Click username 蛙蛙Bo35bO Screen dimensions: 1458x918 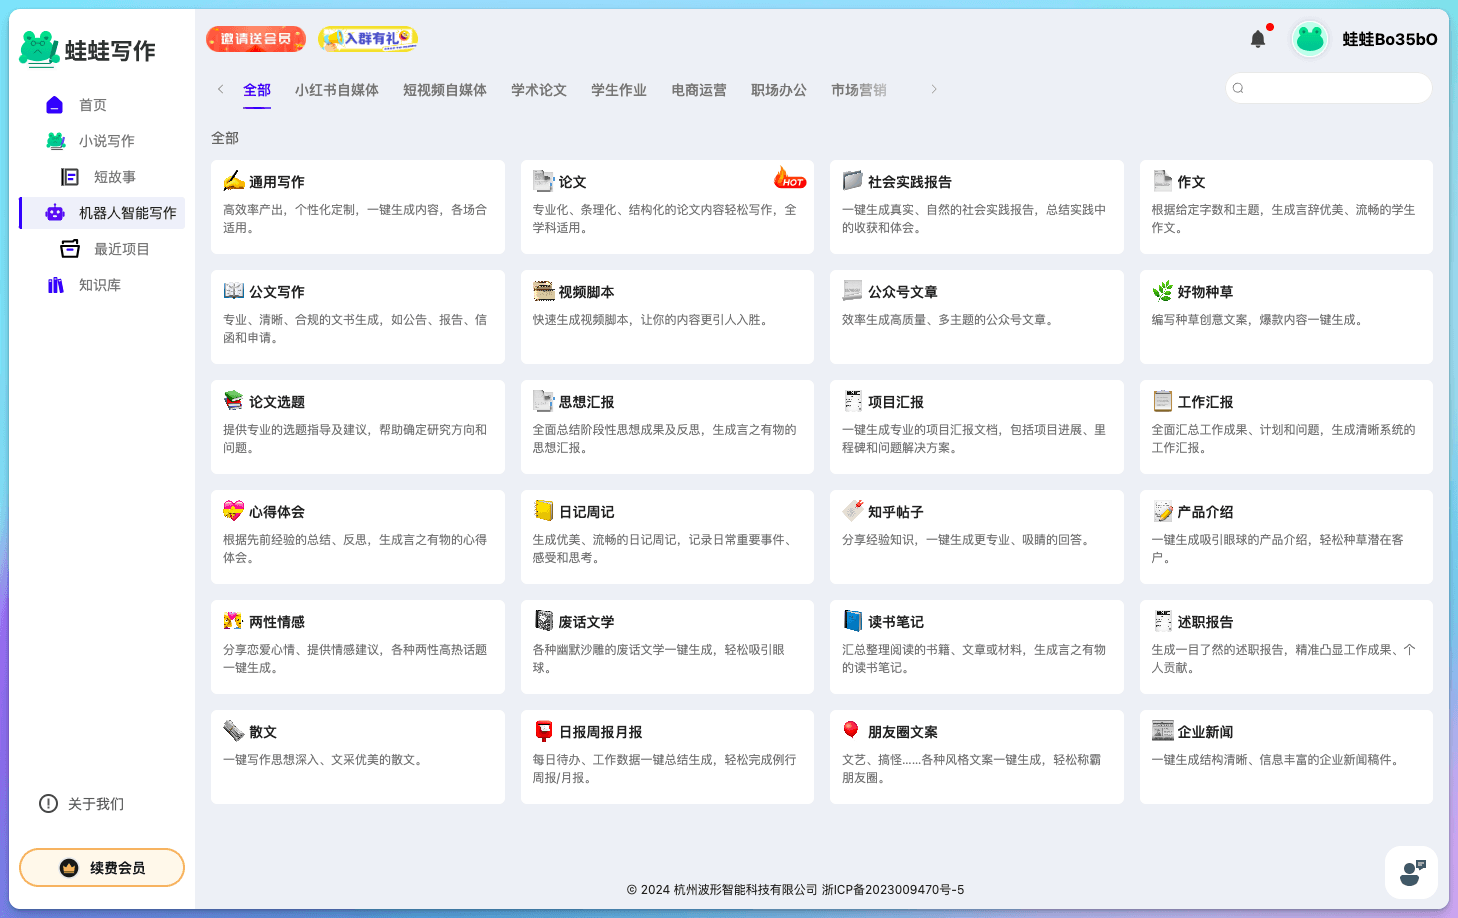[1390, 39]
